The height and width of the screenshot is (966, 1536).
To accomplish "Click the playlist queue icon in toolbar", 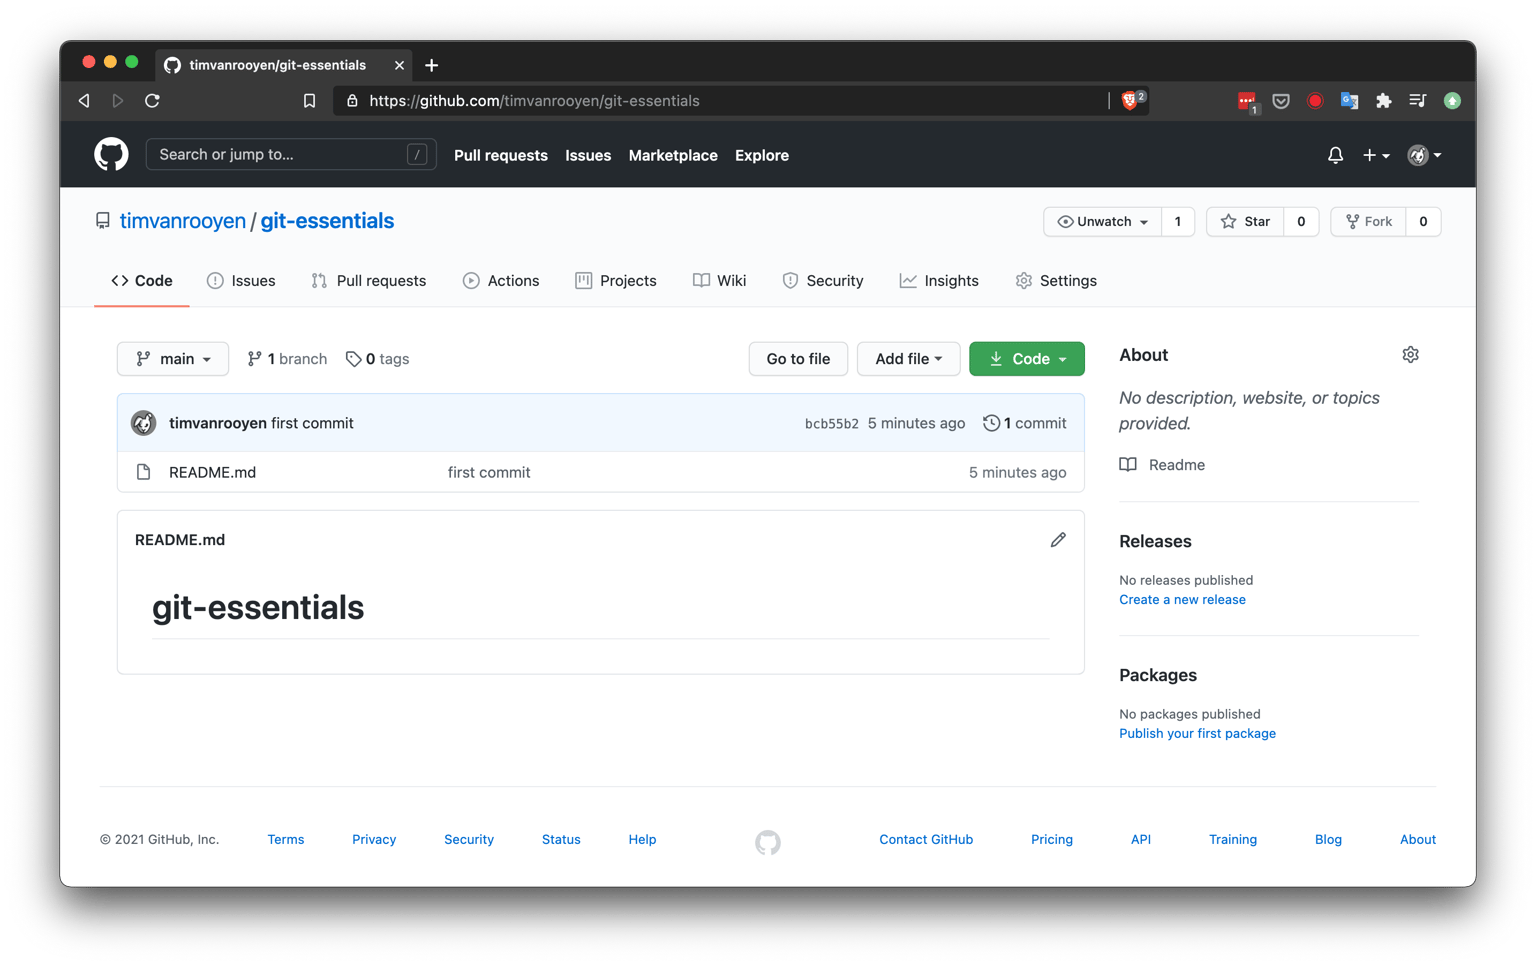I will click(1418, 101).
